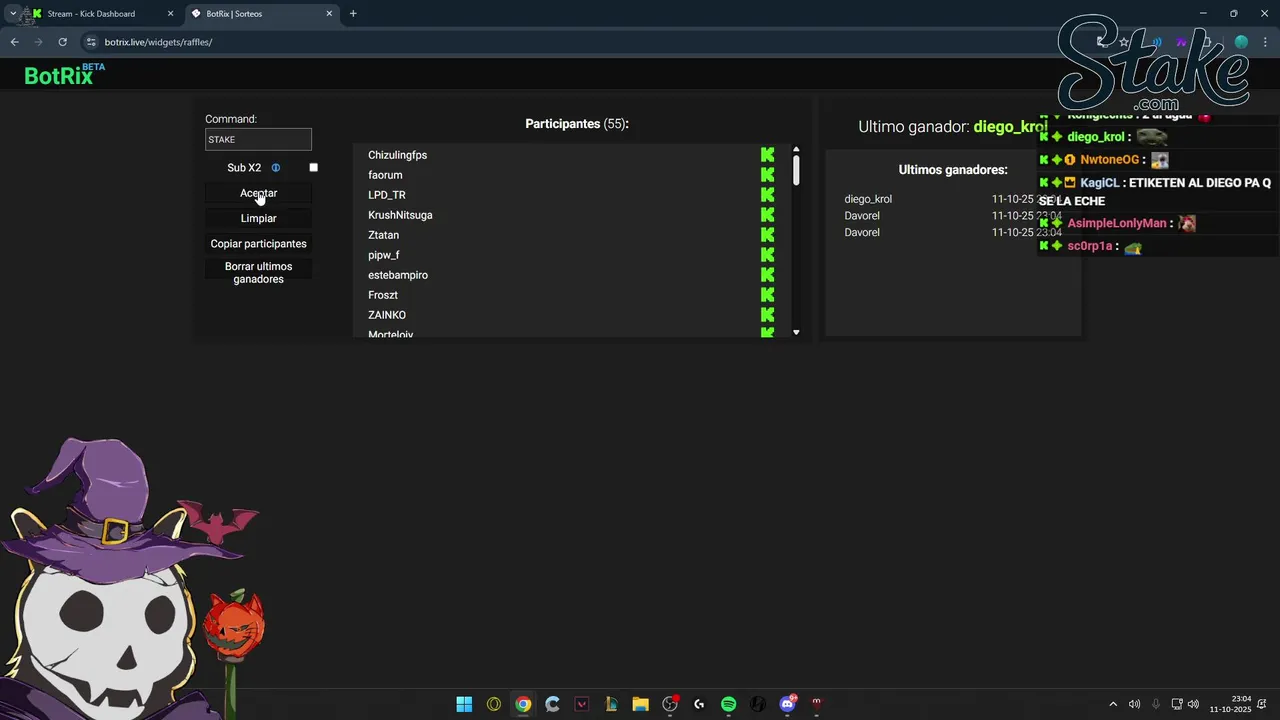Click the Ultimos ganadores heading
This screenshot has height=720, width=1280.
point(953,170)
